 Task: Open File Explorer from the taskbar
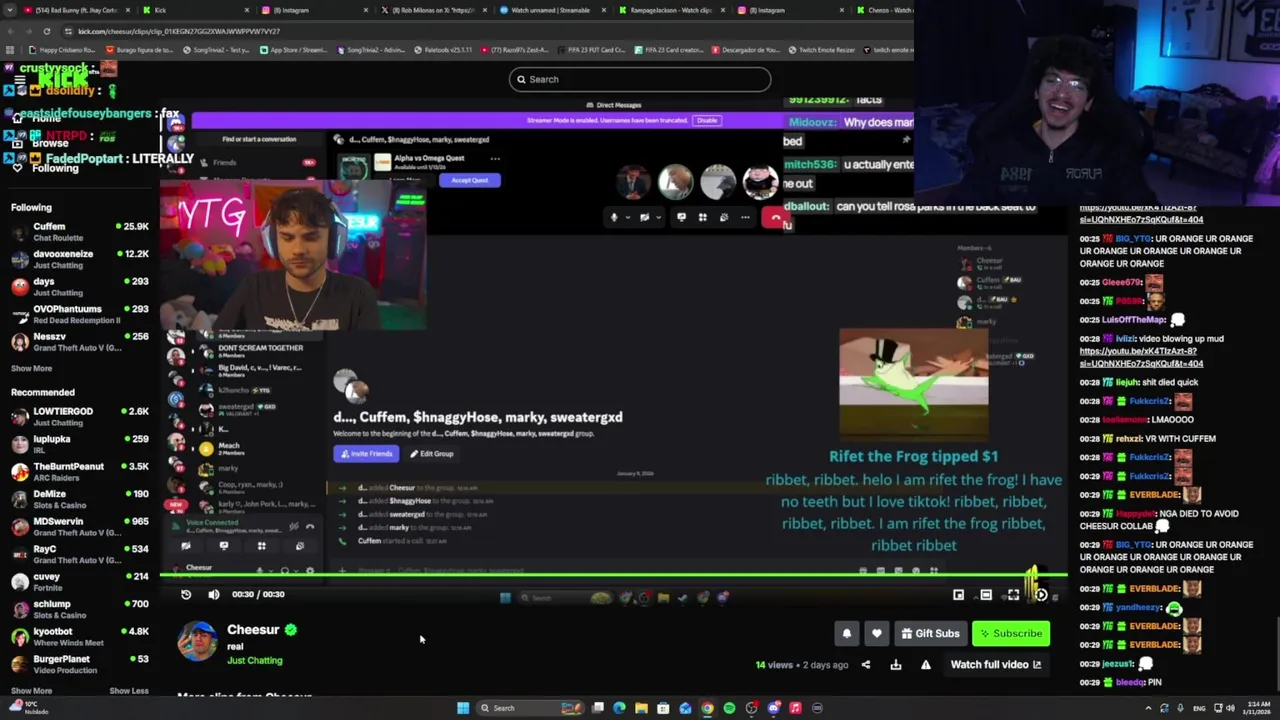pos(641,708)
